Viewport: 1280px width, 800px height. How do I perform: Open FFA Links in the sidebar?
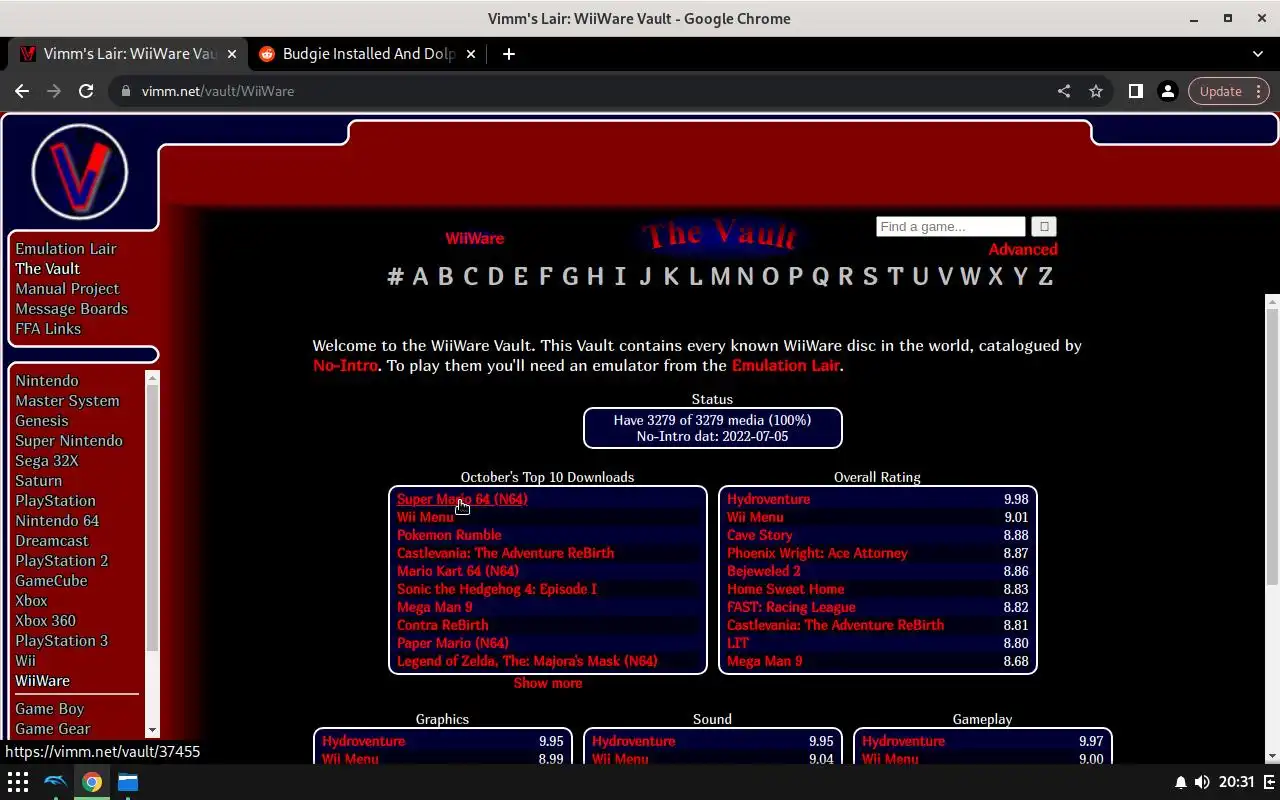click(48, 329)
